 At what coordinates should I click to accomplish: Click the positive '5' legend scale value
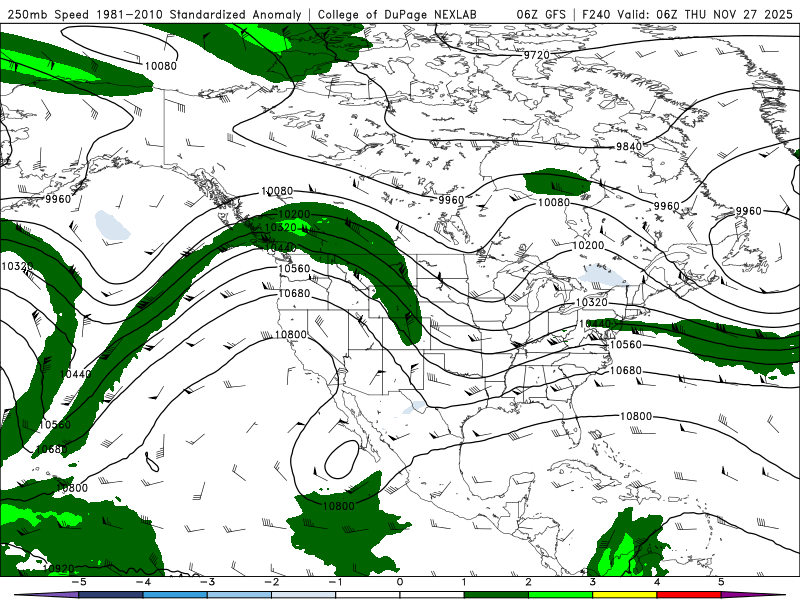pyautogui.click(x=721, y=582)
